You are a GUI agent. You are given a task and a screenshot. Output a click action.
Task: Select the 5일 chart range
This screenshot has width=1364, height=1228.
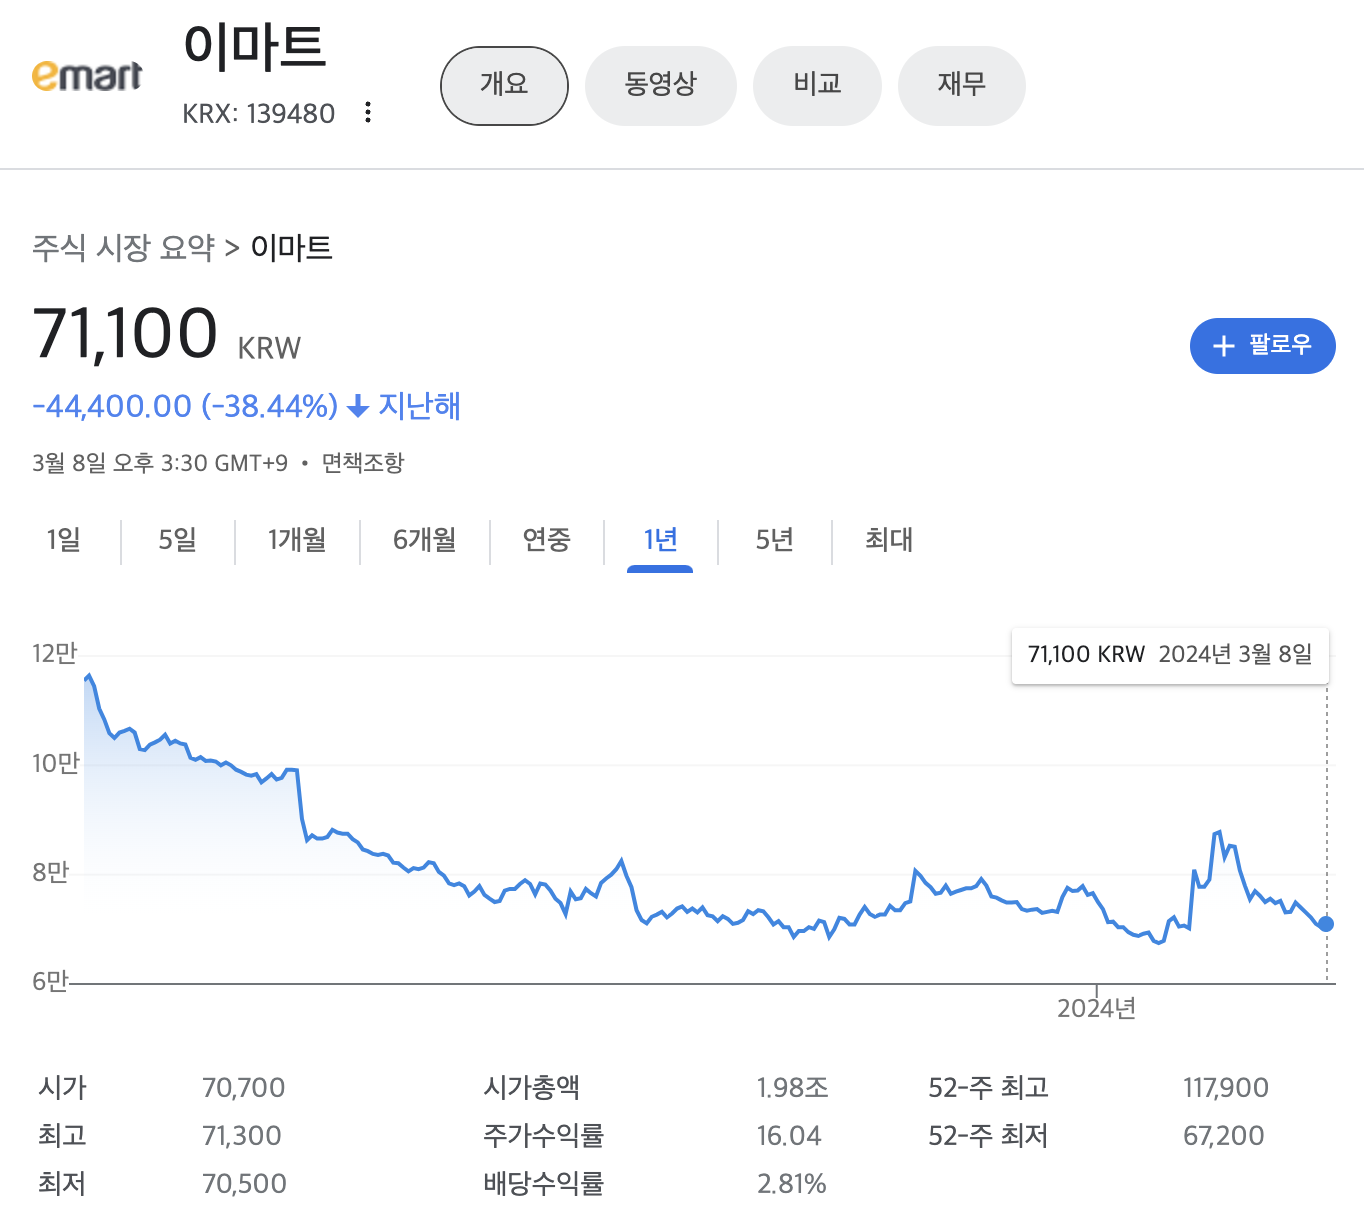click(x=178, y=540)
